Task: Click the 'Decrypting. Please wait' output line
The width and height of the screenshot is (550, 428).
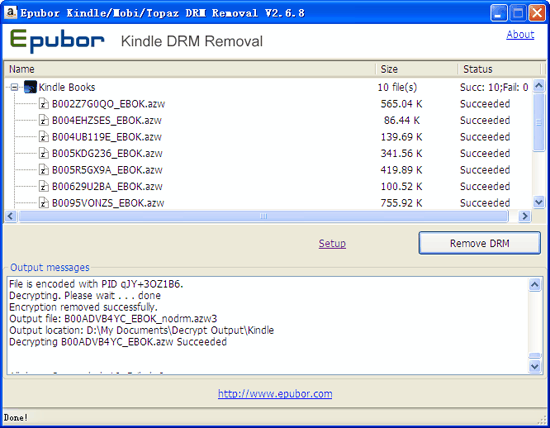Action: [85, 295]
